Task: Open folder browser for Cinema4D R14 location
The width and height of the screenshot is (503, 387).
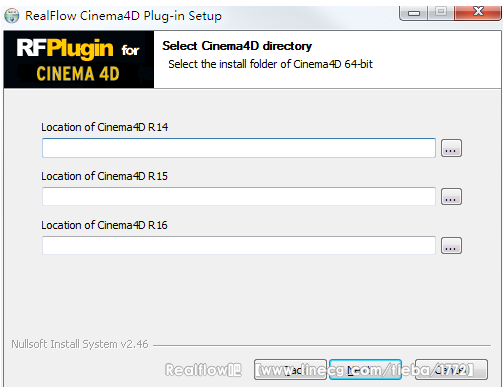Action: (451, 148)
